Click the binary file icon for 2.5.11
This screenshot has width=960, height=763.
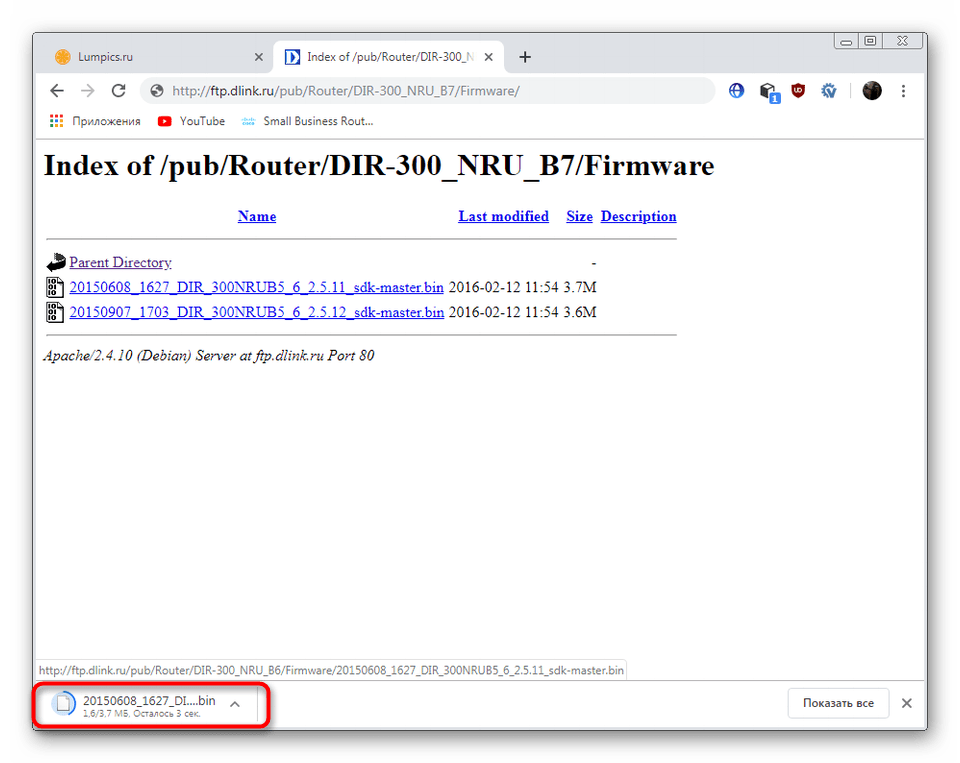point(55,287)
